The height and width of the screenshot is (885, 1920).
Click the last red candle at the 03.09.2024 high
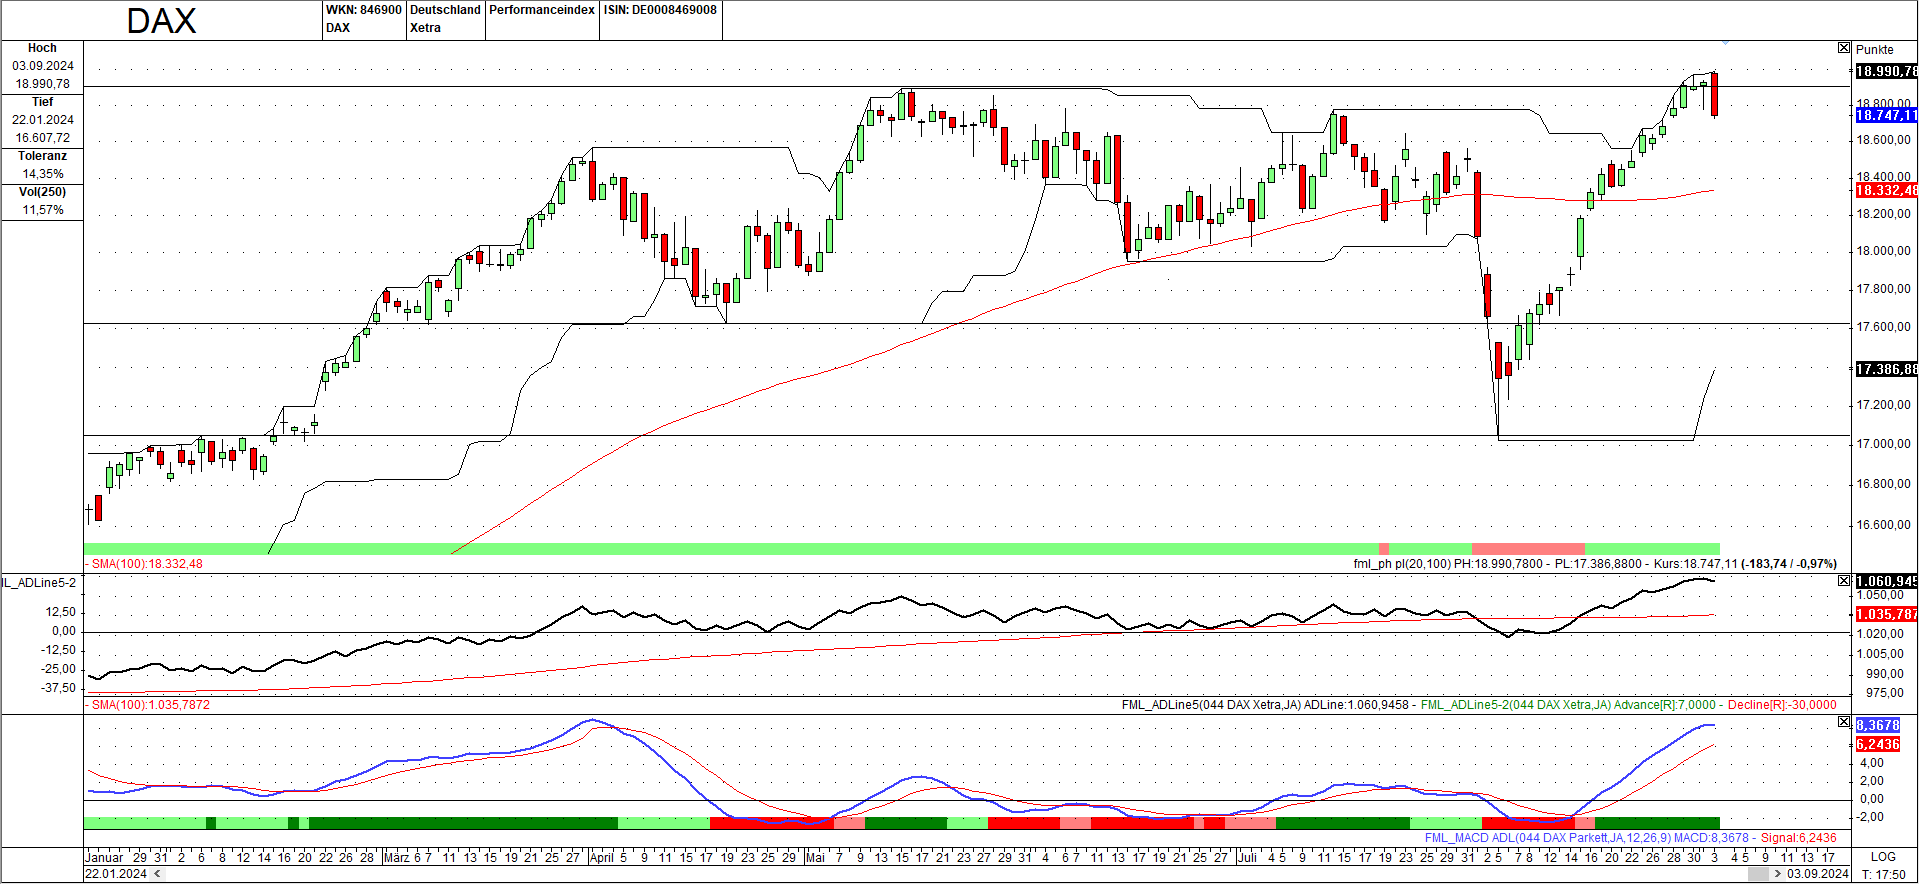pos(1715,94)
